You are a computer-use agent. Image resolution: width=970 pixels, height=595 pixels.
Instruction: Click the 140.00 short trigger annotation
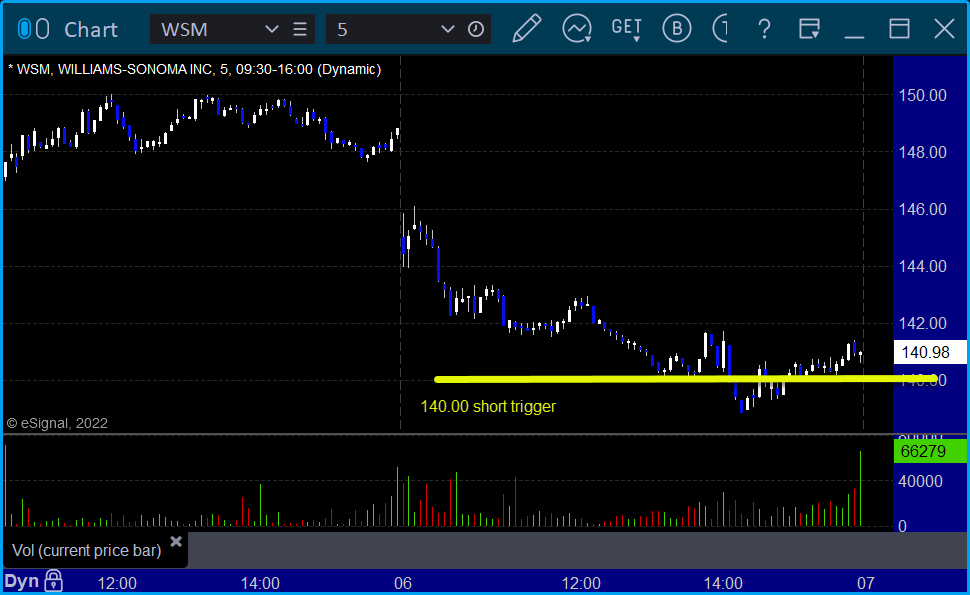(488, 406)
